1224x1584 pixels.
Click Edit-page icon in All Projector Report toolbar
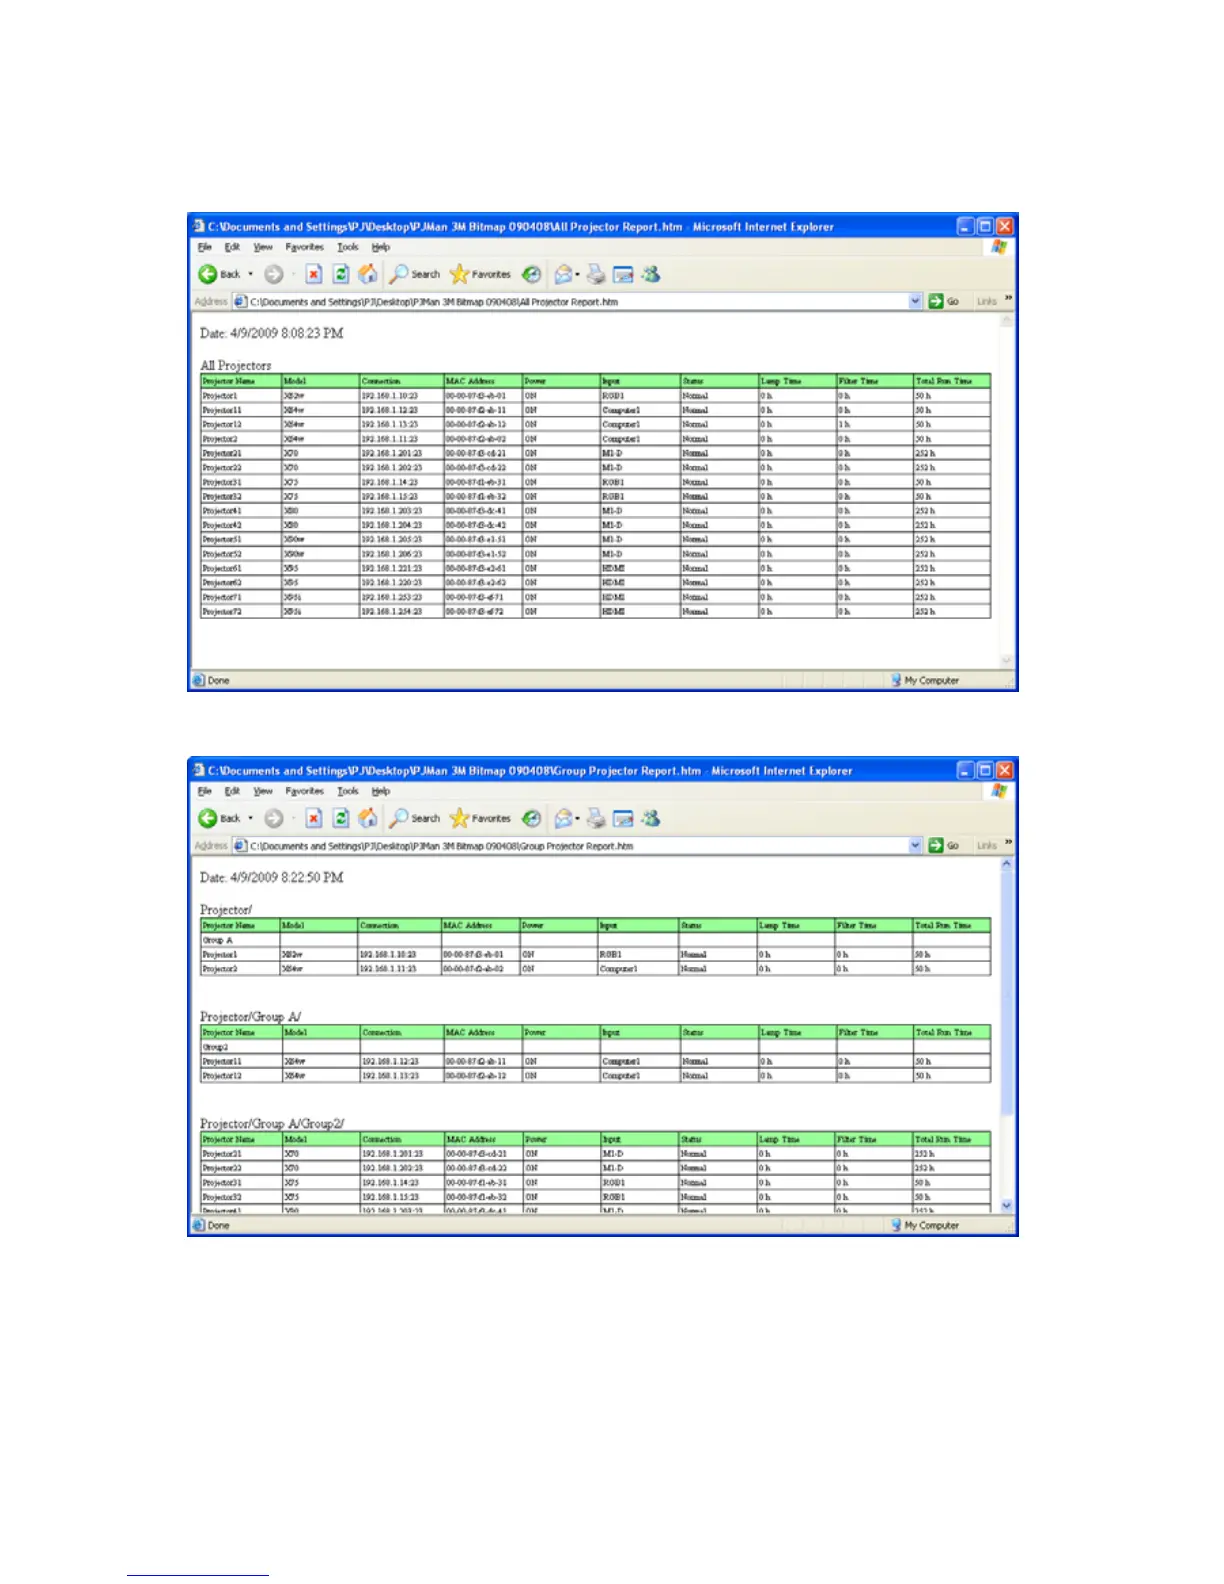pyautogui.click(x=624, y=274)
